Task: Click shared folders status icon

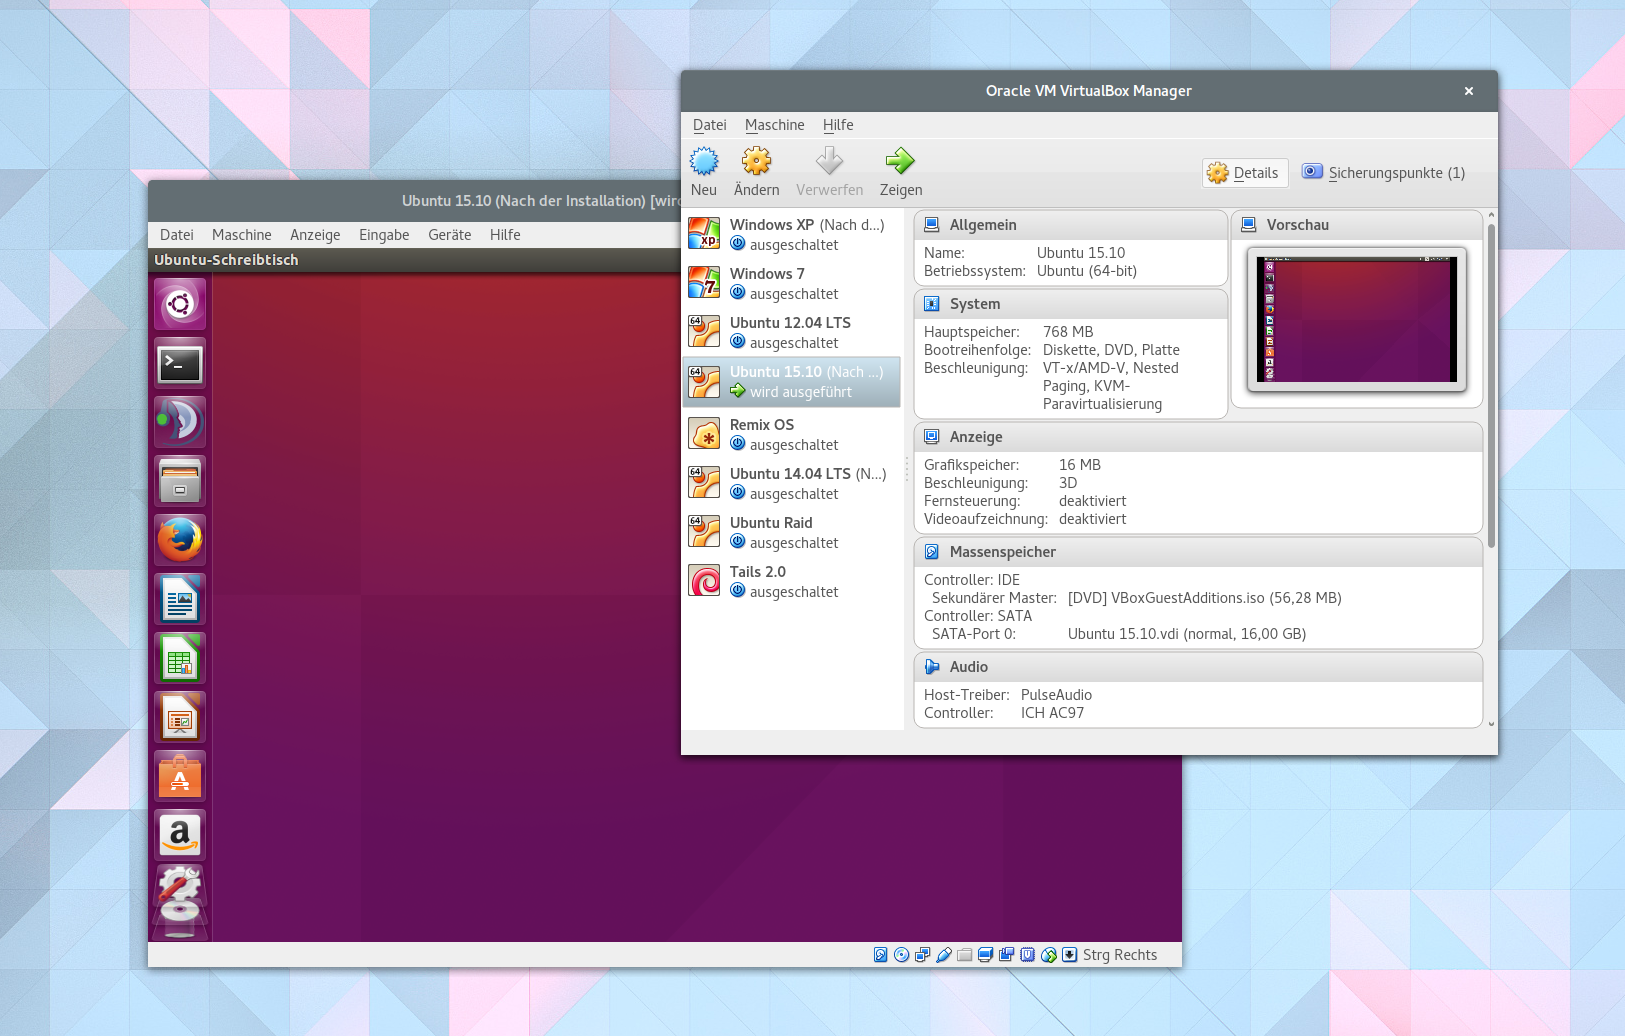Action: tap(964, 955)
